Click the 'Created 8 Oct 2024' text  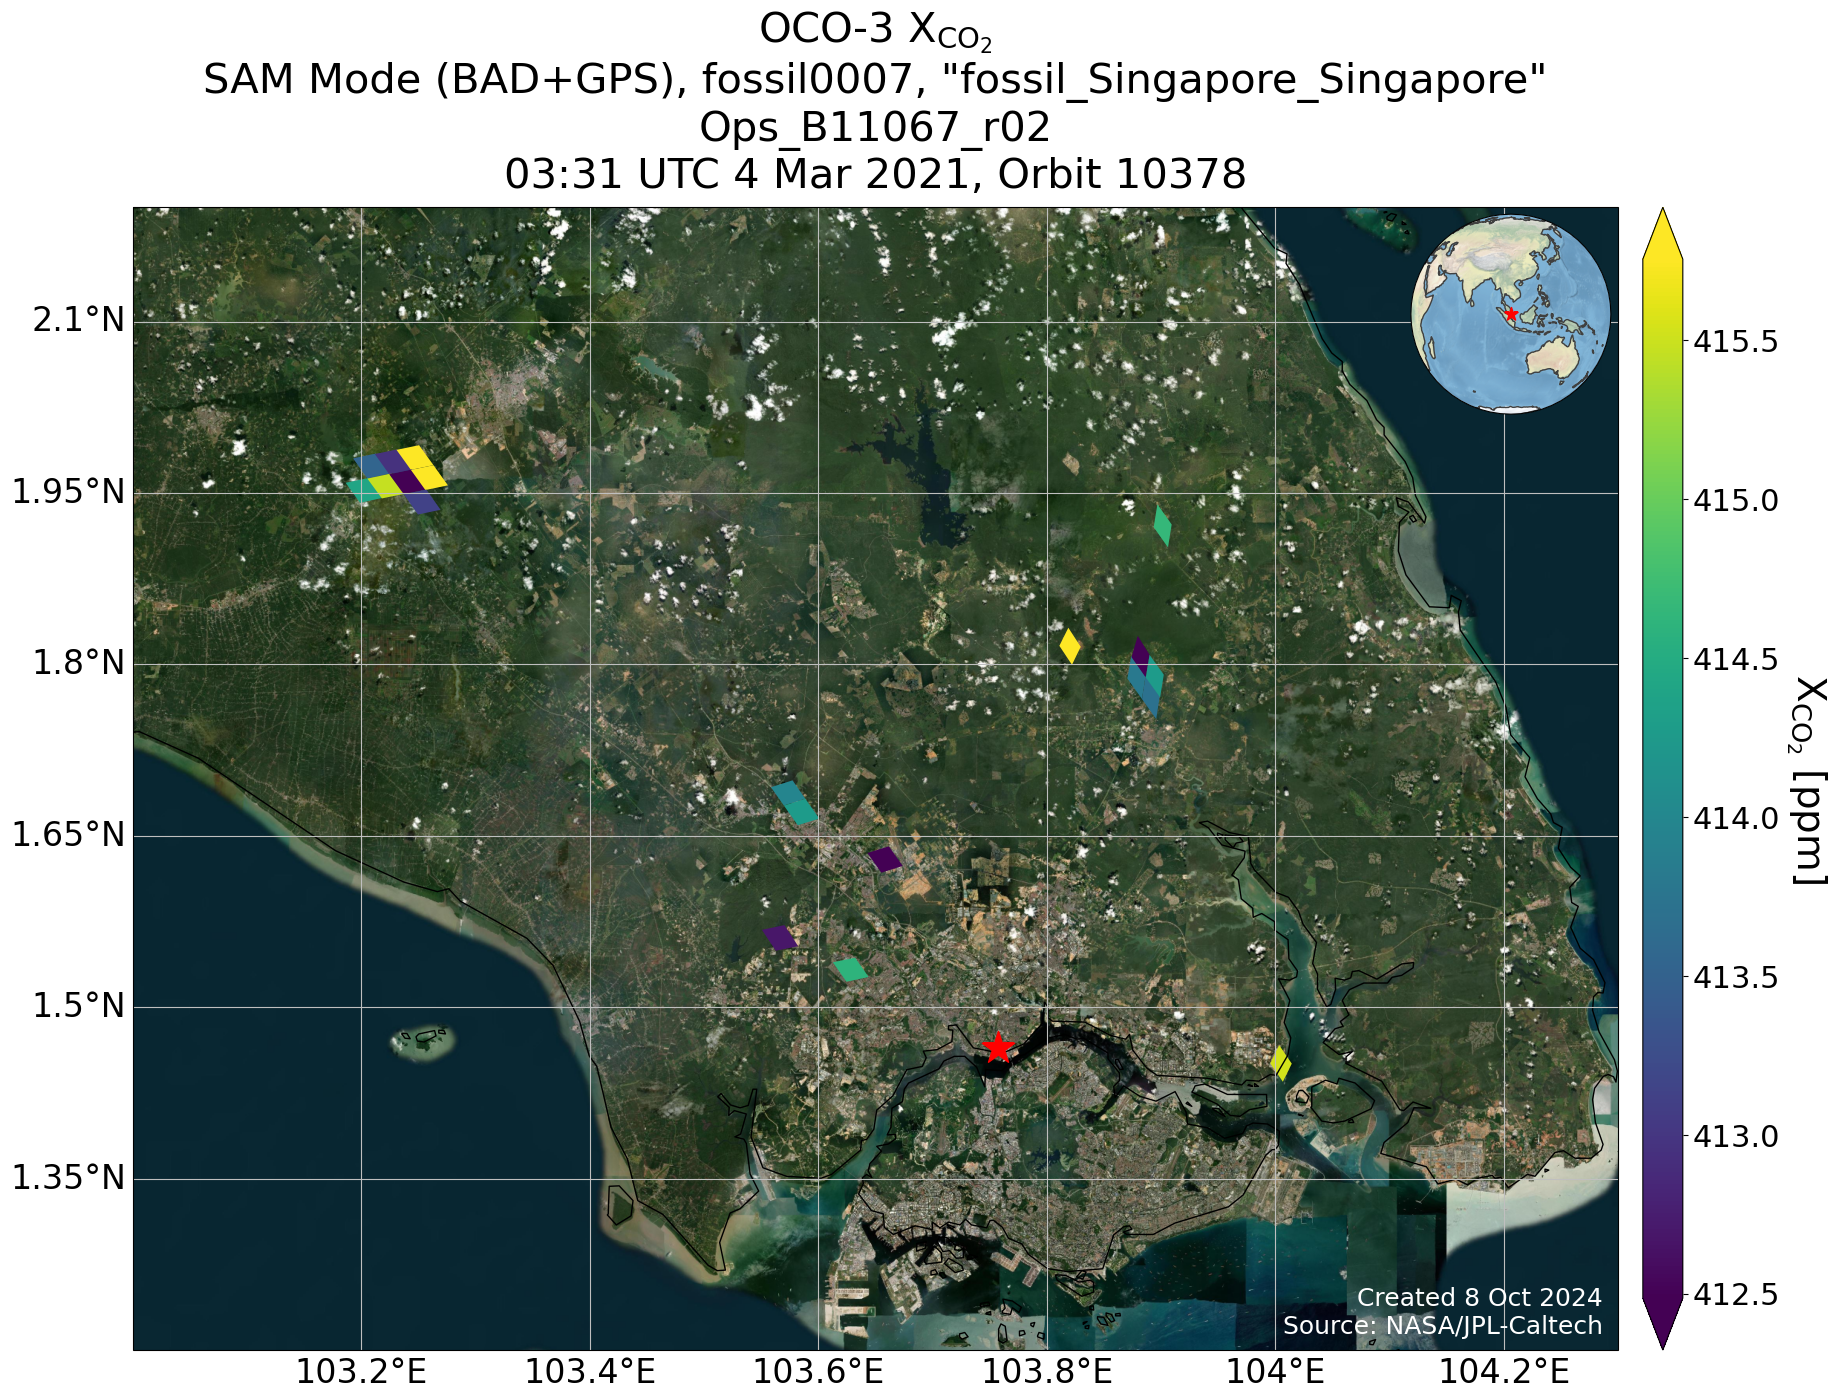[1479, 1298]
